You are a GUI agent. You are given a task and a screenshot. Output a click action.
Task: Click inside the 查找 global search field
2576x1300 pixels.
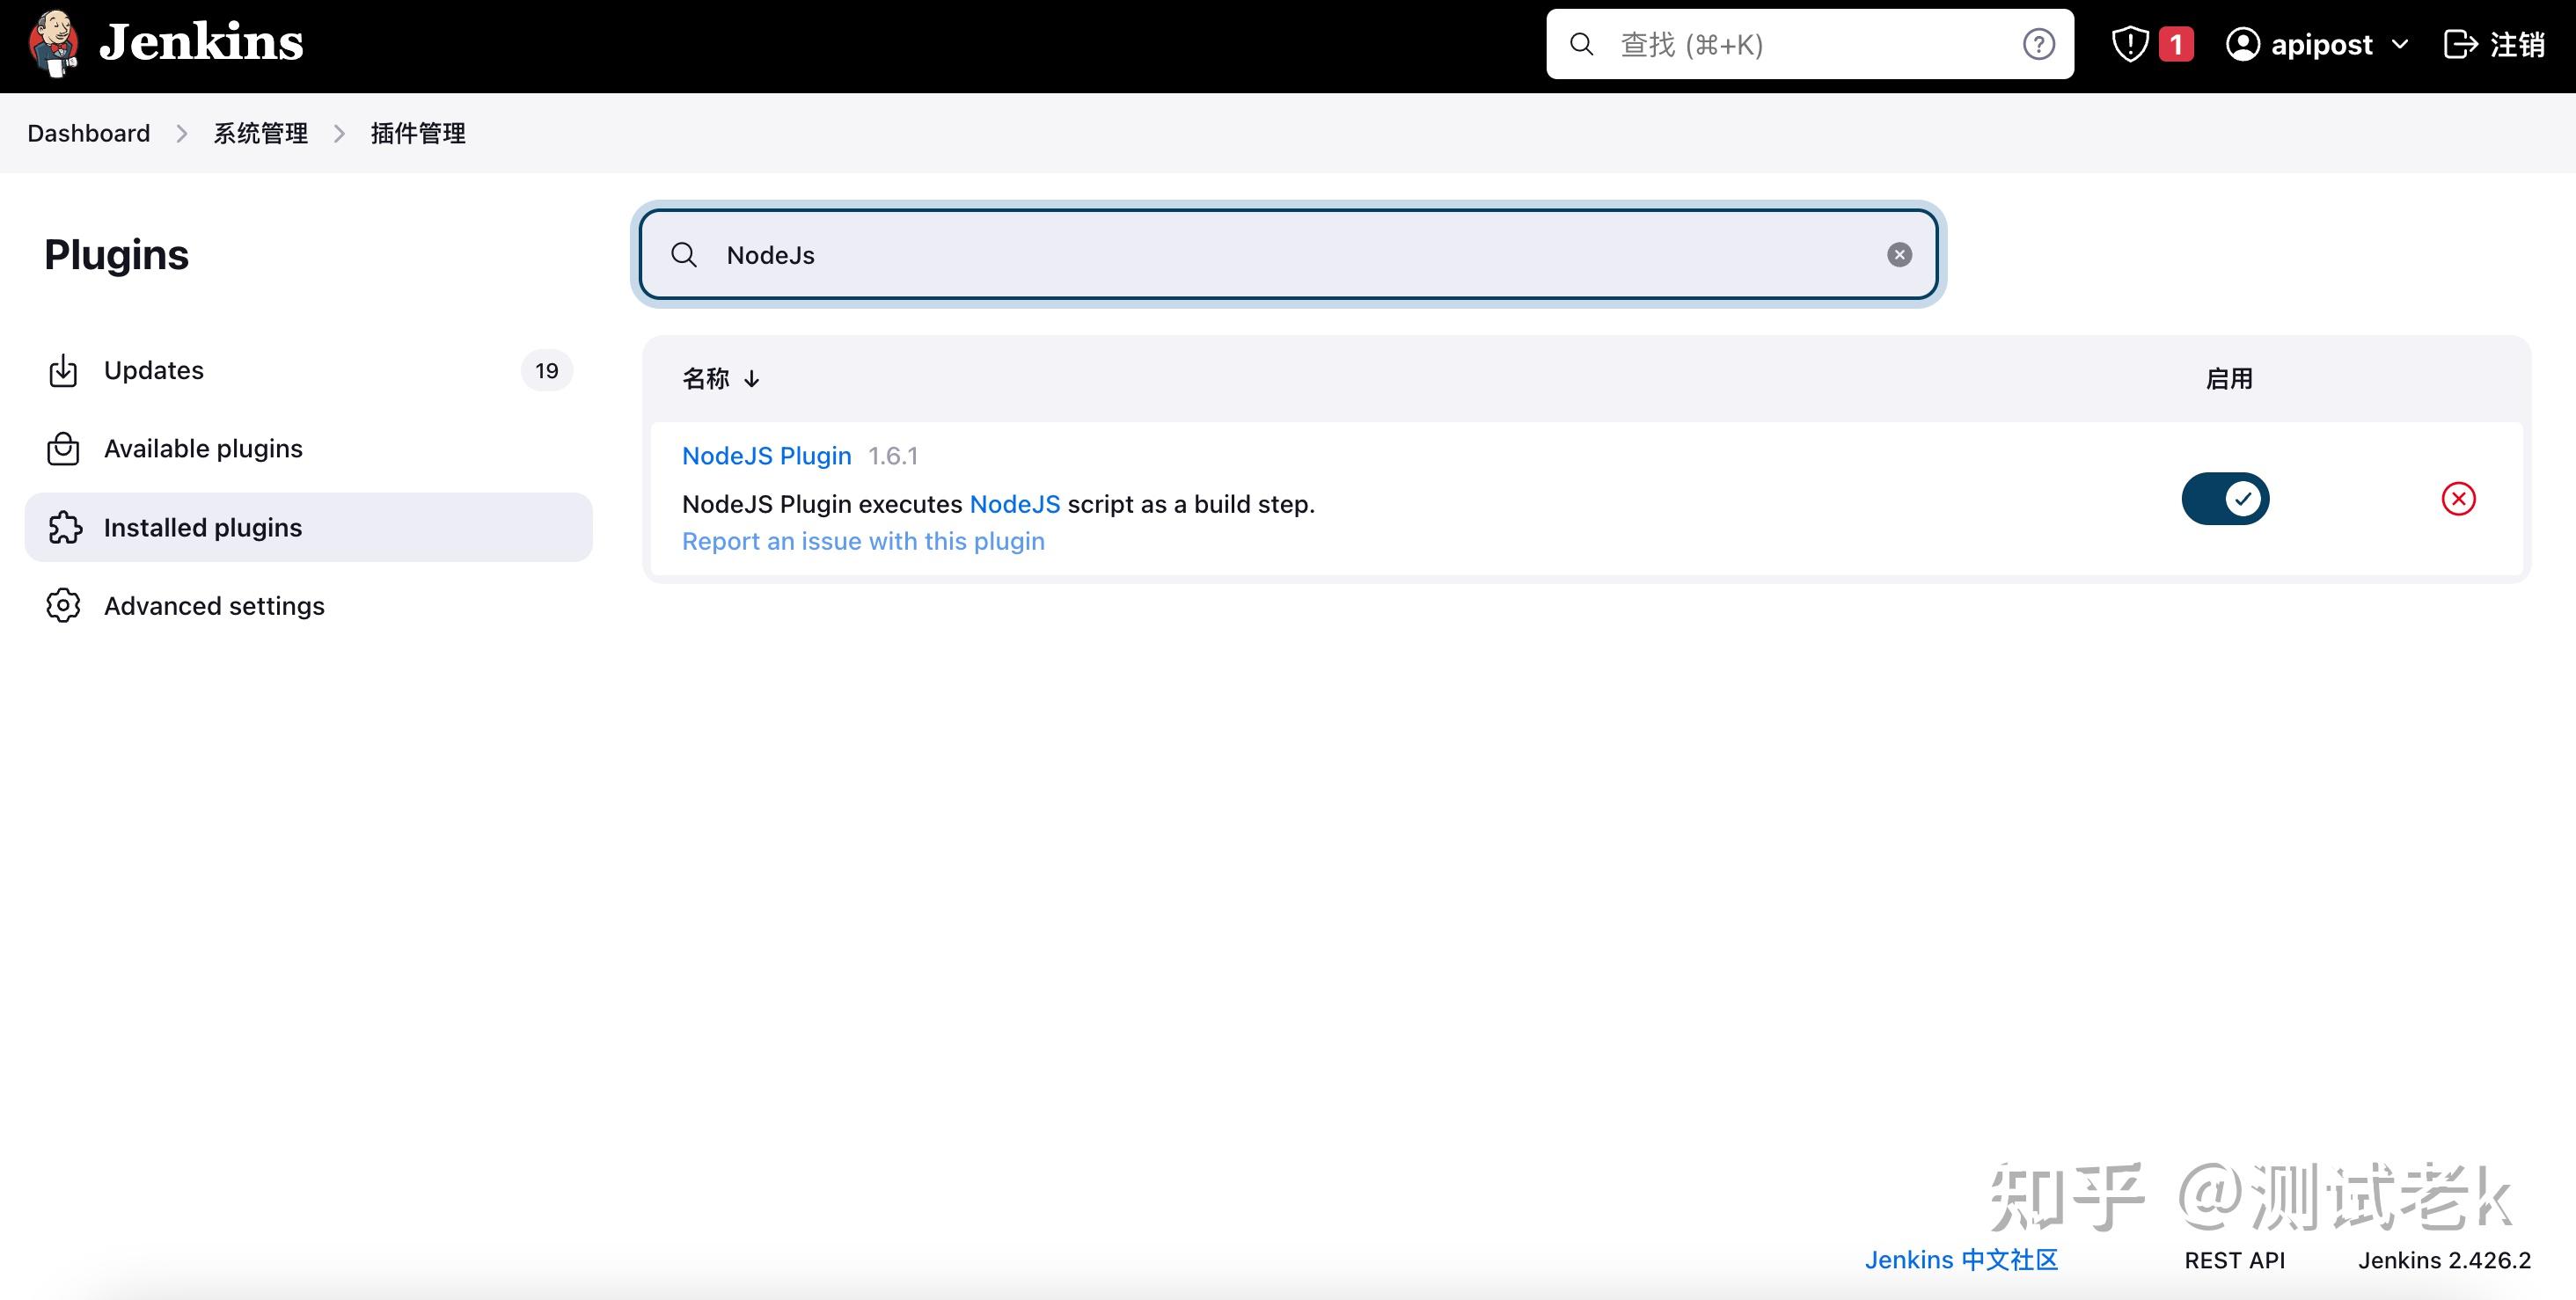(1750, 44)
